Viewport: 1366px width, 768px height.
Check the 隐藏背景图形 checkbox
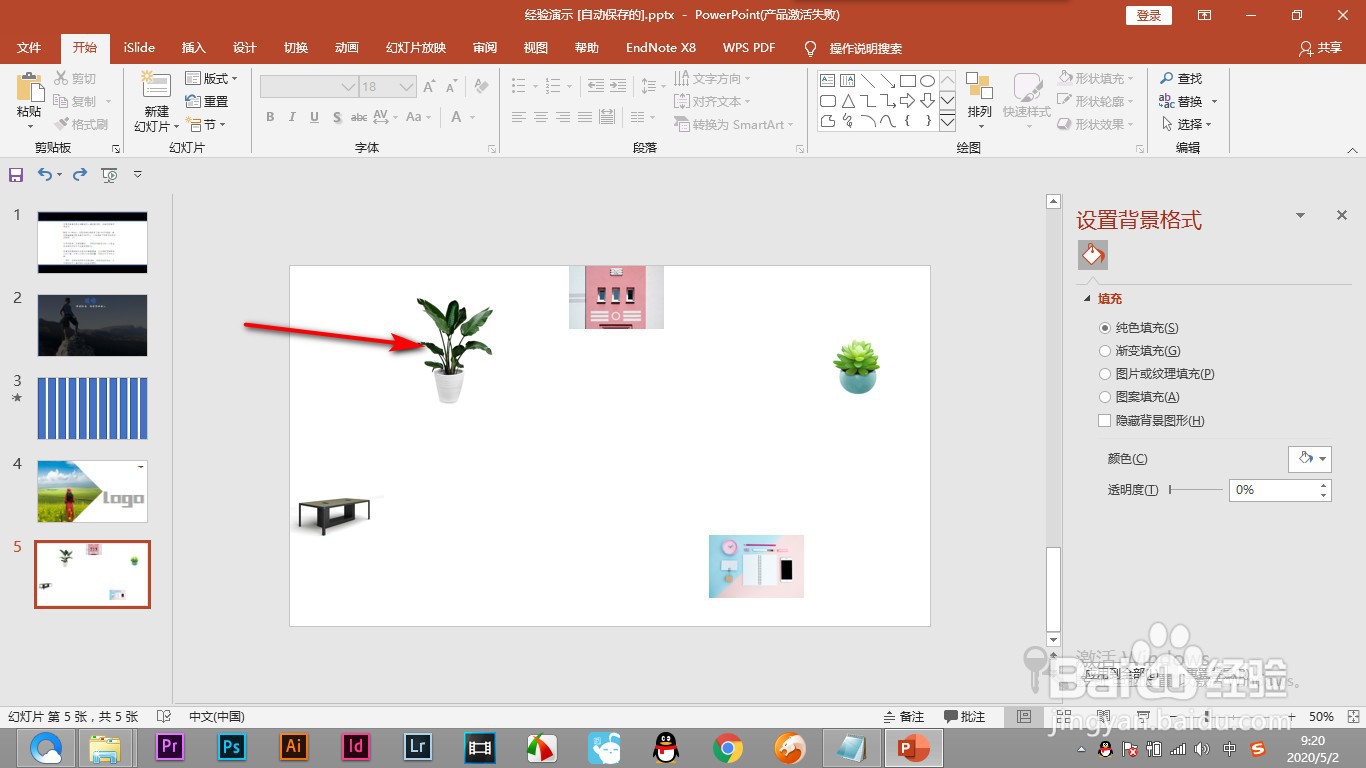(x=1104, y=421)
